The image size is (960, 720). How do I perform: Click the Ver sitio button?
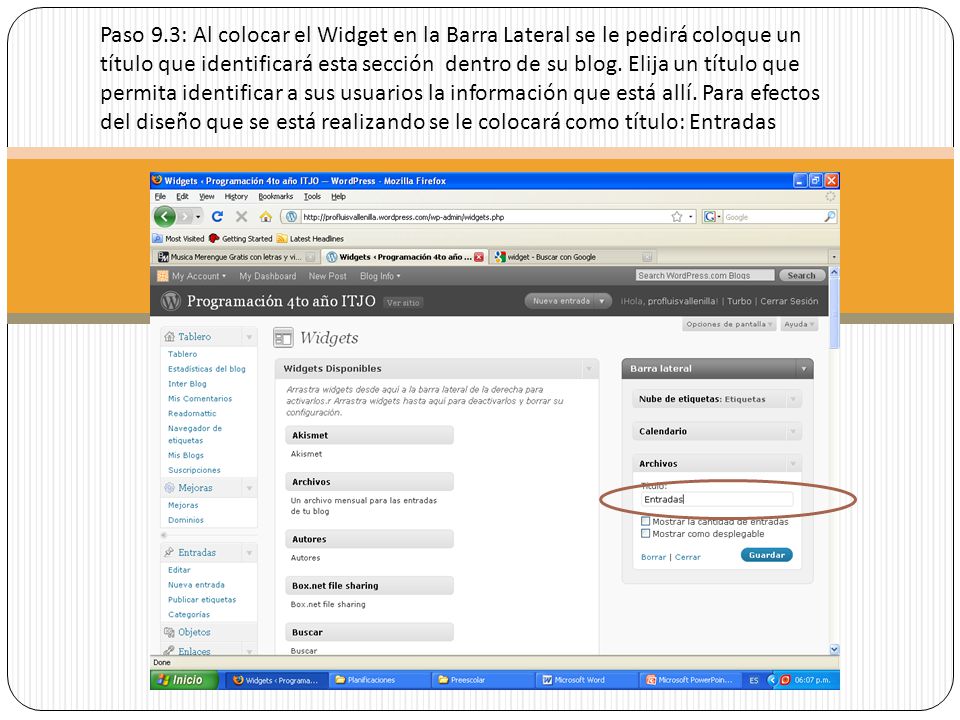[x=403, y=302]
